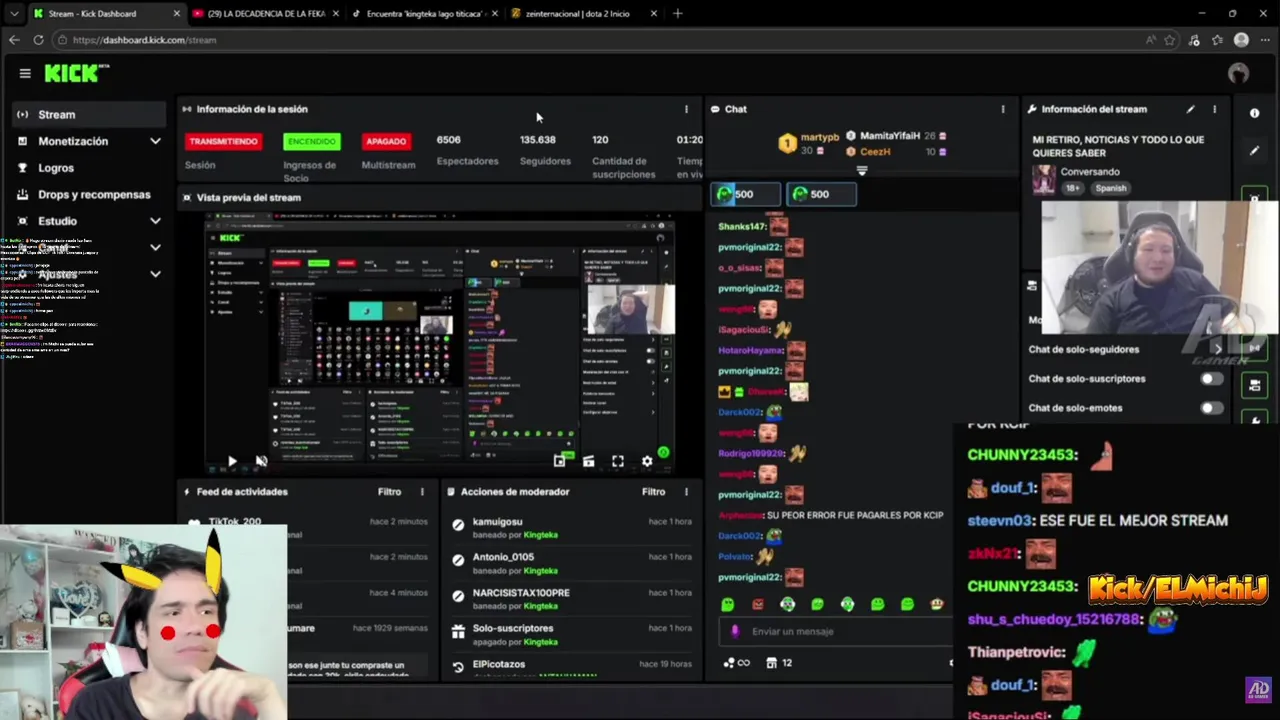Viewport: 1280px width, 720px height.
Task: Click the TRANSMITIENDO status badge
Action: pos(223,141)
